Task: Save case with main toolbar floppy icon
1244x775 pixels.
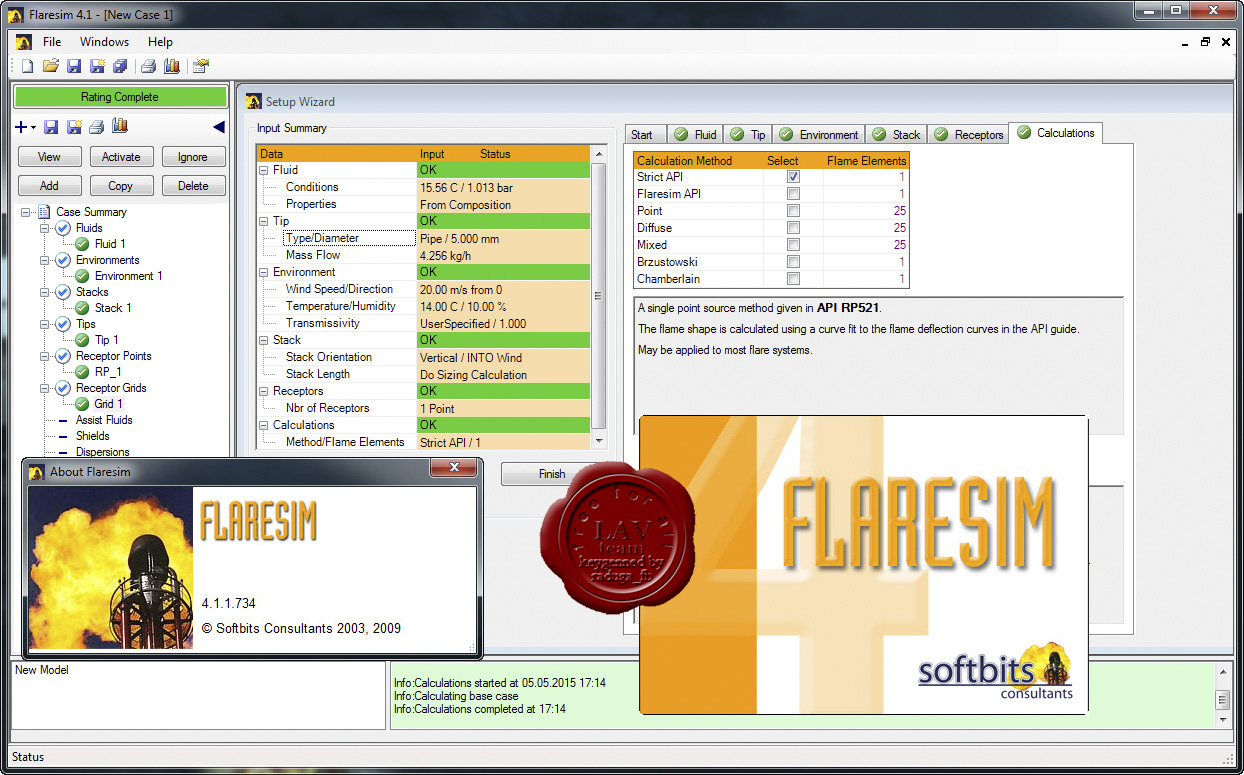Action: point(74,67)
